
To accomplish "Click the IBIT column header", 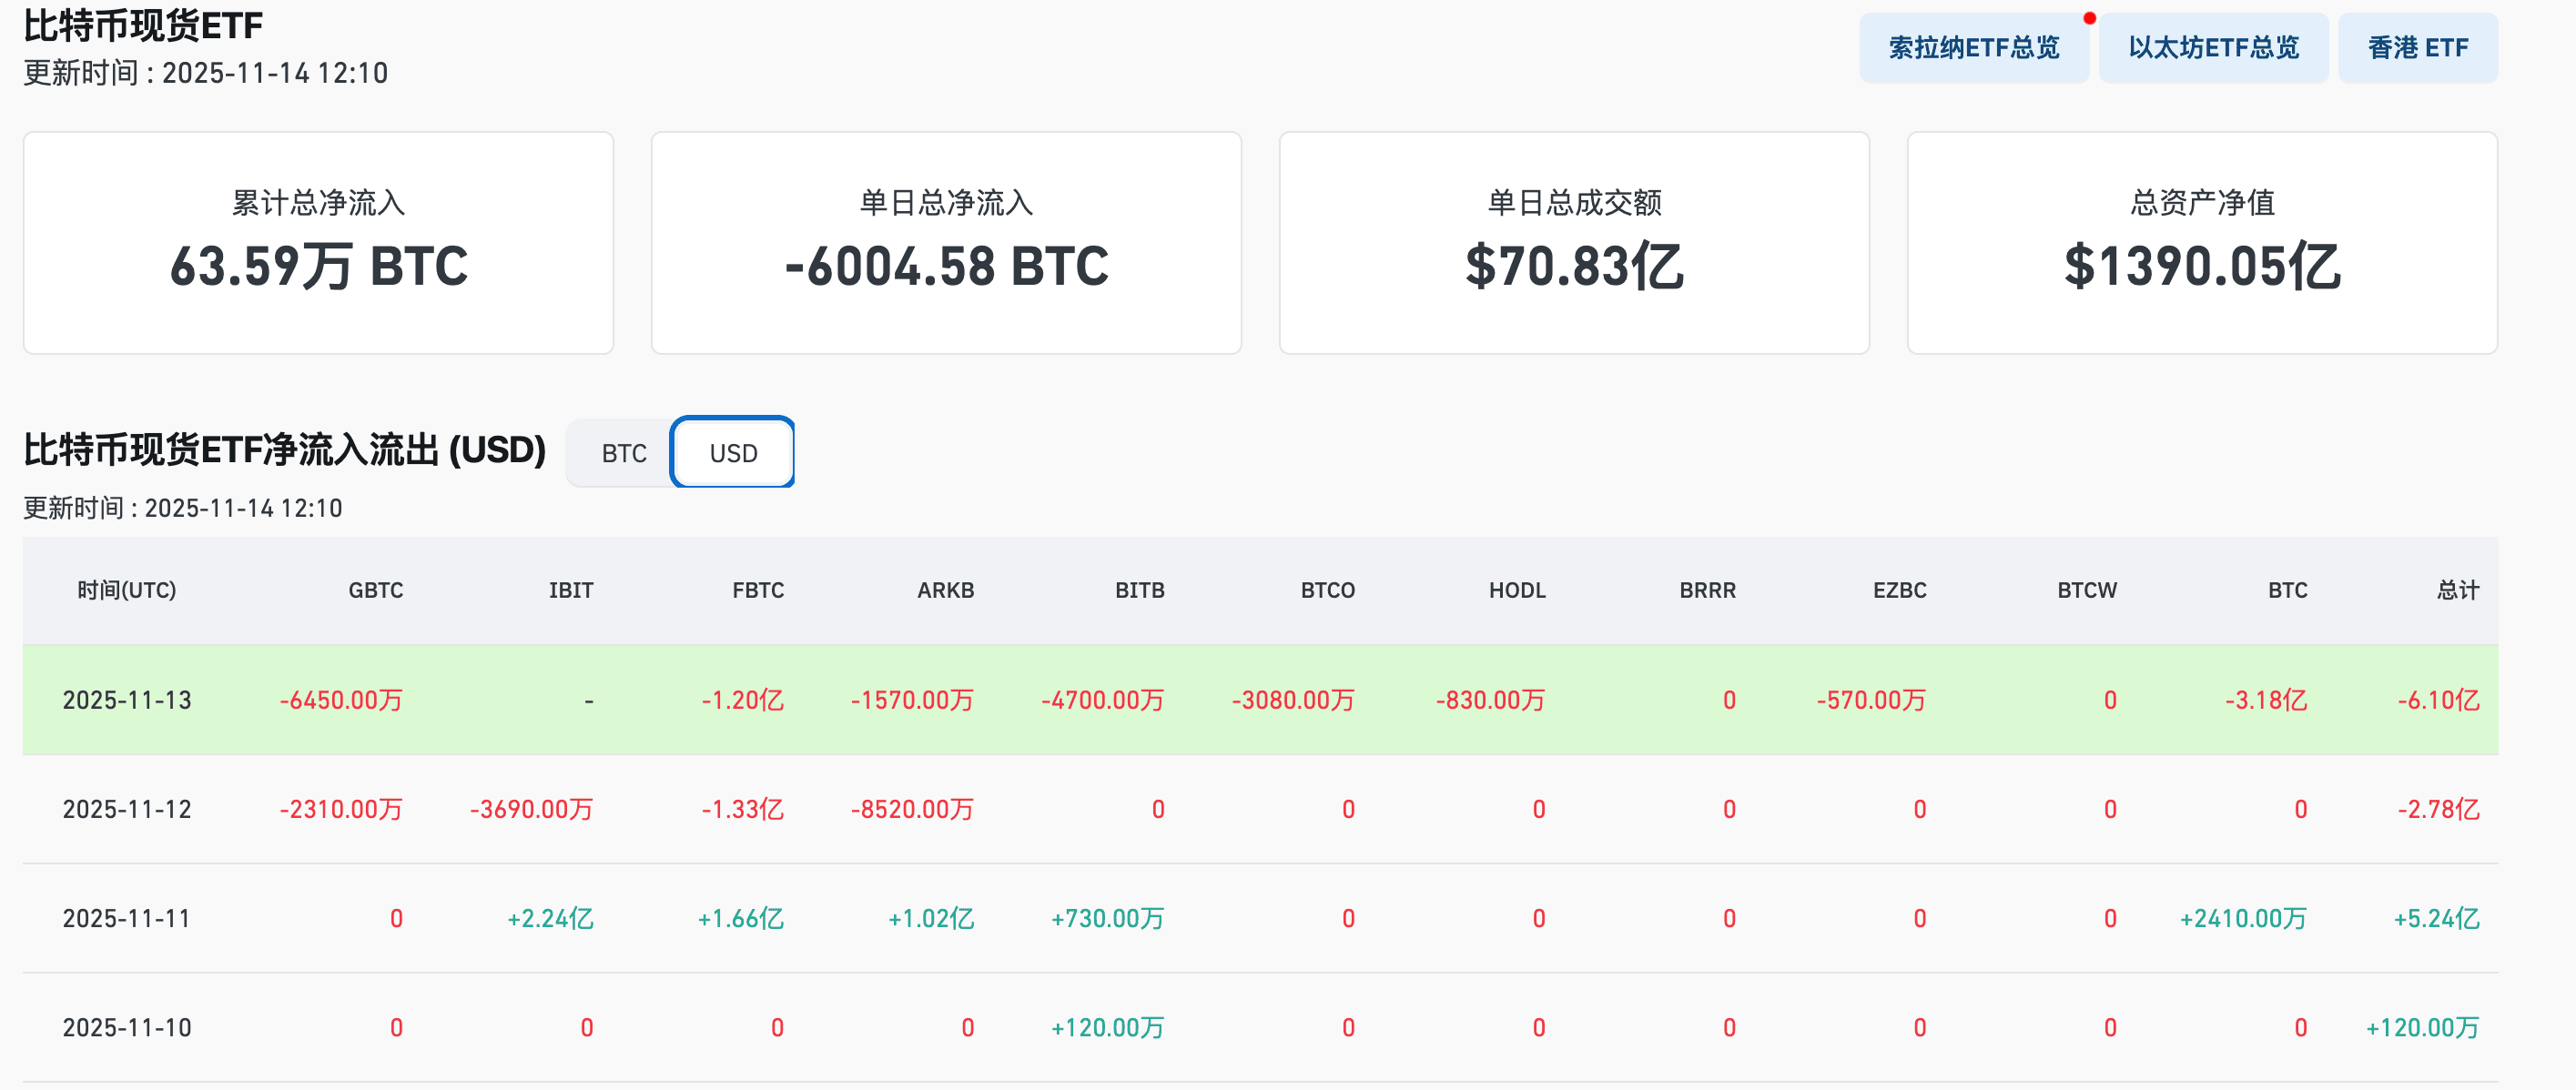I will (570, 590).
